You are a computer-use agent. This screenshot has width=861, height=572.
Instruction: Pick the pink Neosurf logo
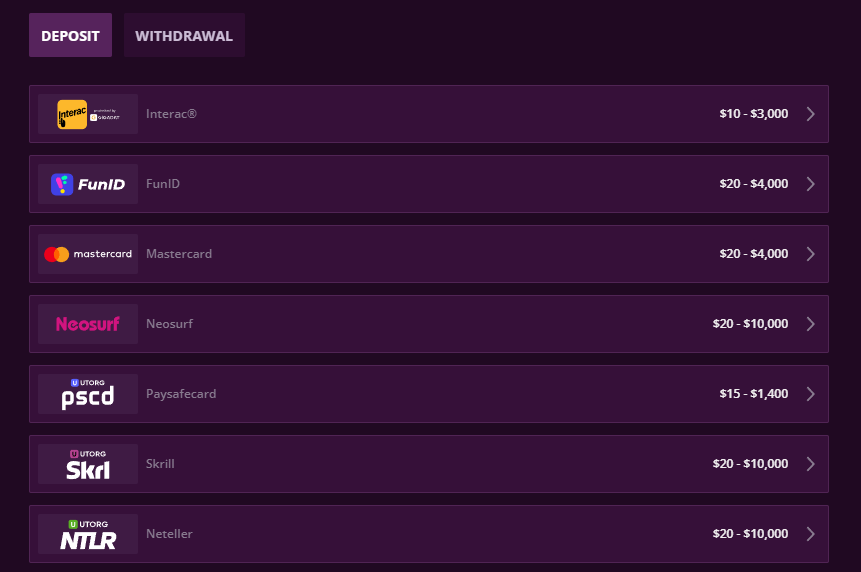[88, 324]
